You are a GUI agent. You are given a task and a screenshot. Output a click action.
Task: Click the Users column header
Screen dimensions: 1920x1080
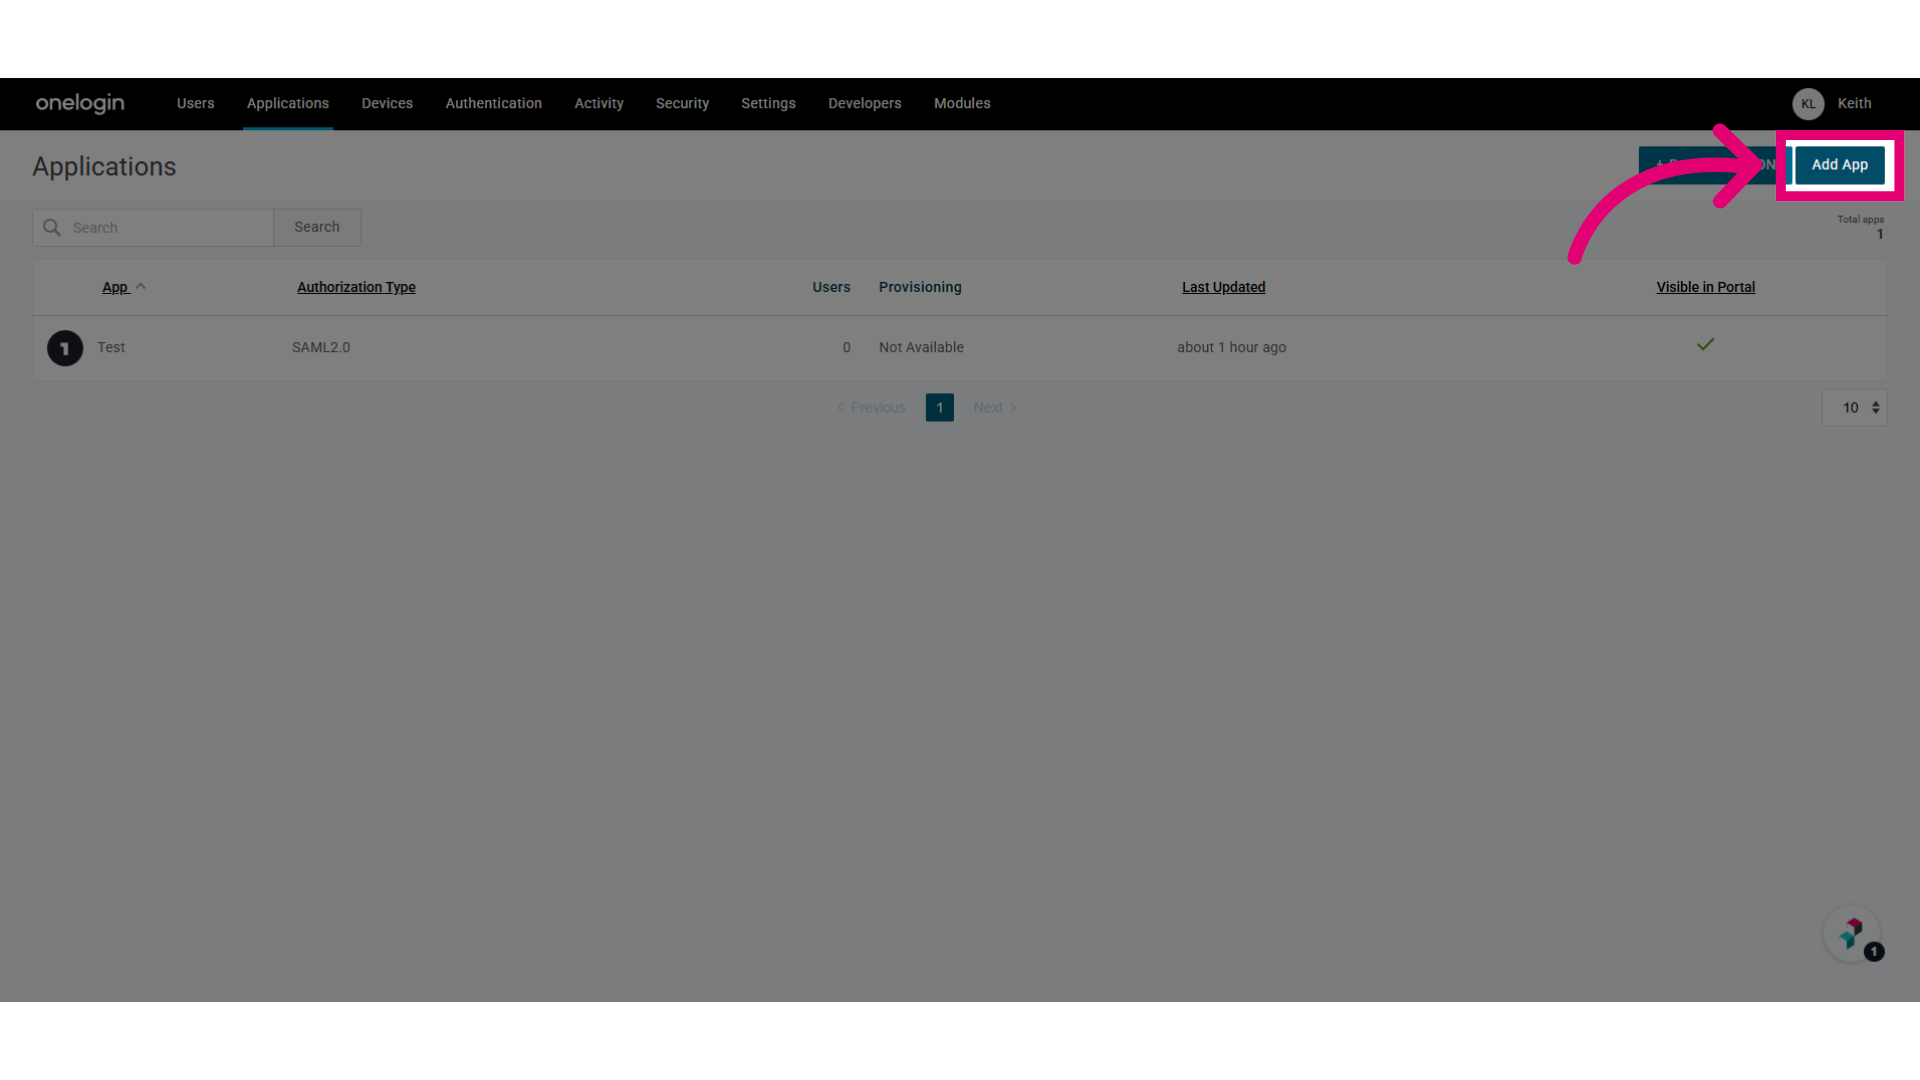(x=831, y=287)
